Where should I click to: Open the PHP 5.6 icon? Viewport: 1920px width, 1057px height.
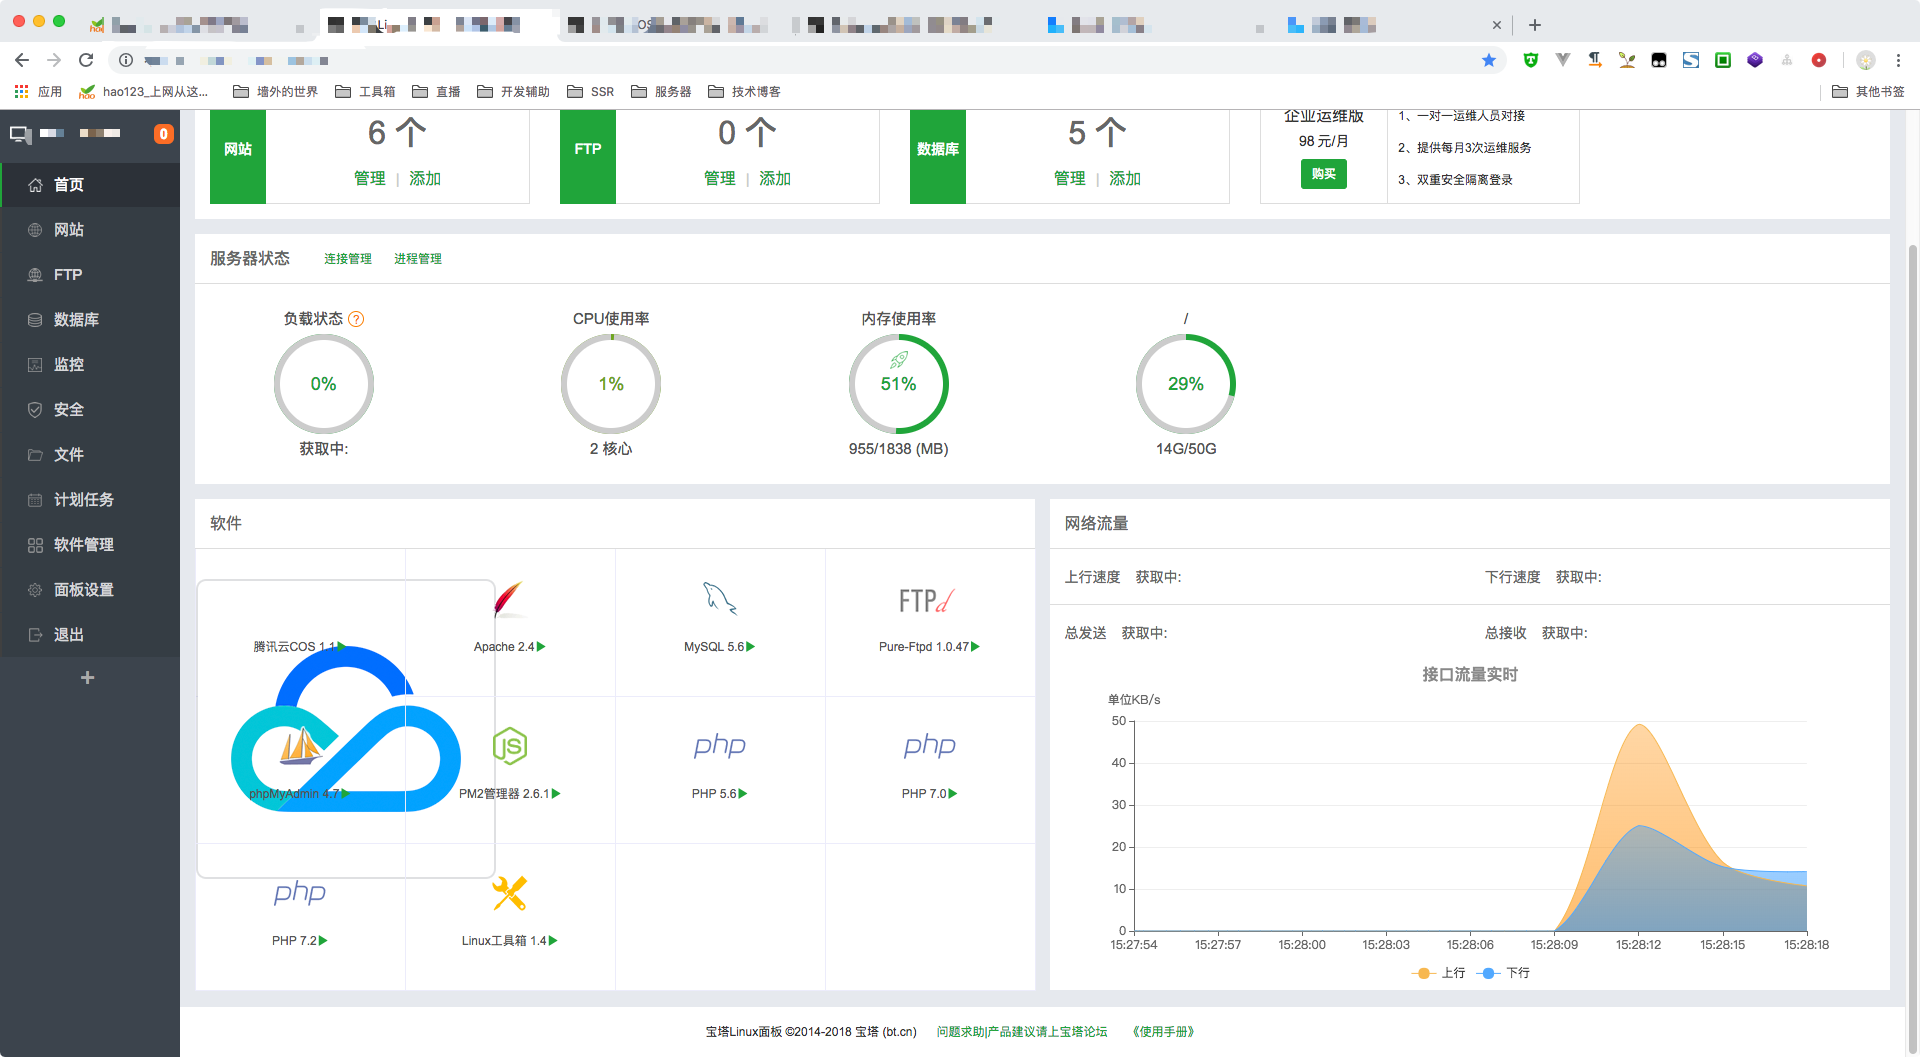coord(720,746)
